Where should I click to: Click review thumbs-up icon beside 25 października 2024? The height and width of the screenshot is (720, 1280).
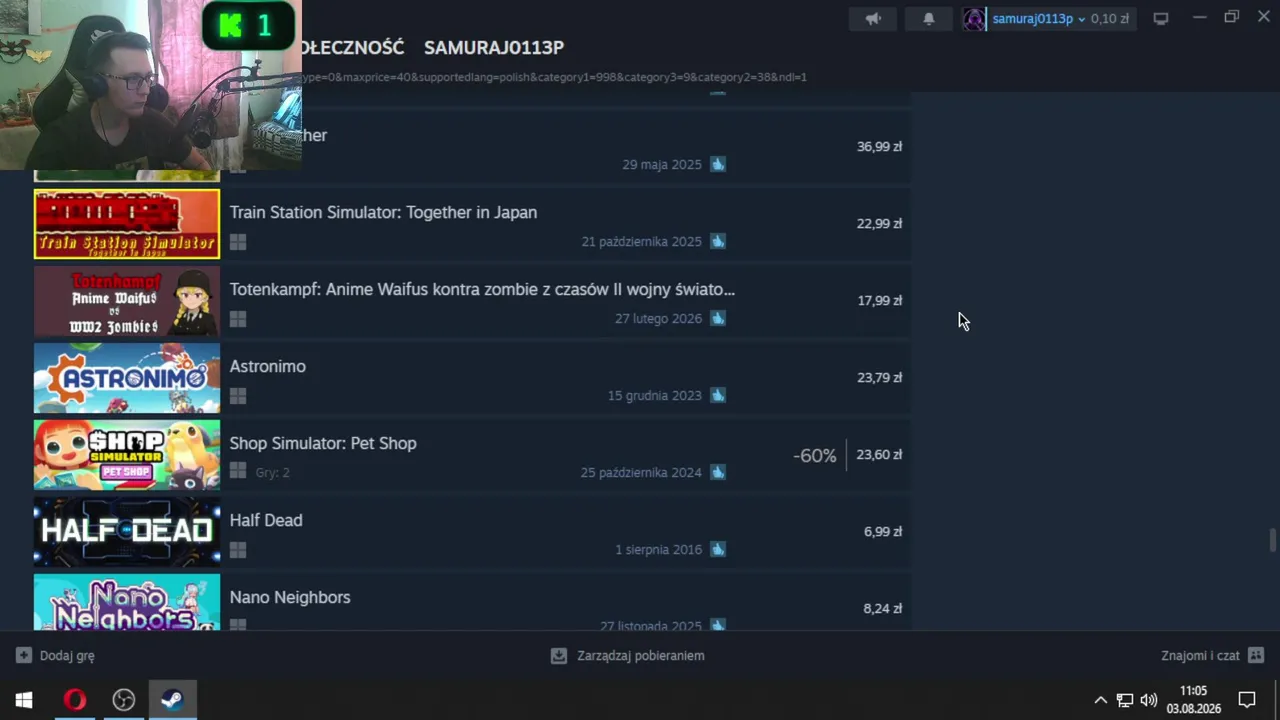(x=718, y=472)
